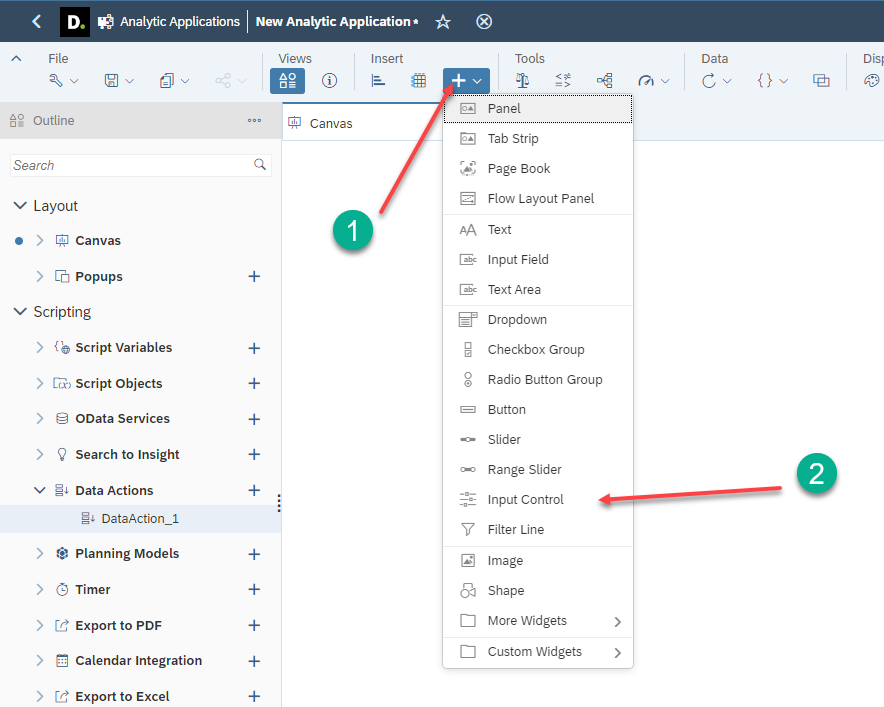Add a new Popup with plus icon
This screenshot has width=884, height=707.
254,277
